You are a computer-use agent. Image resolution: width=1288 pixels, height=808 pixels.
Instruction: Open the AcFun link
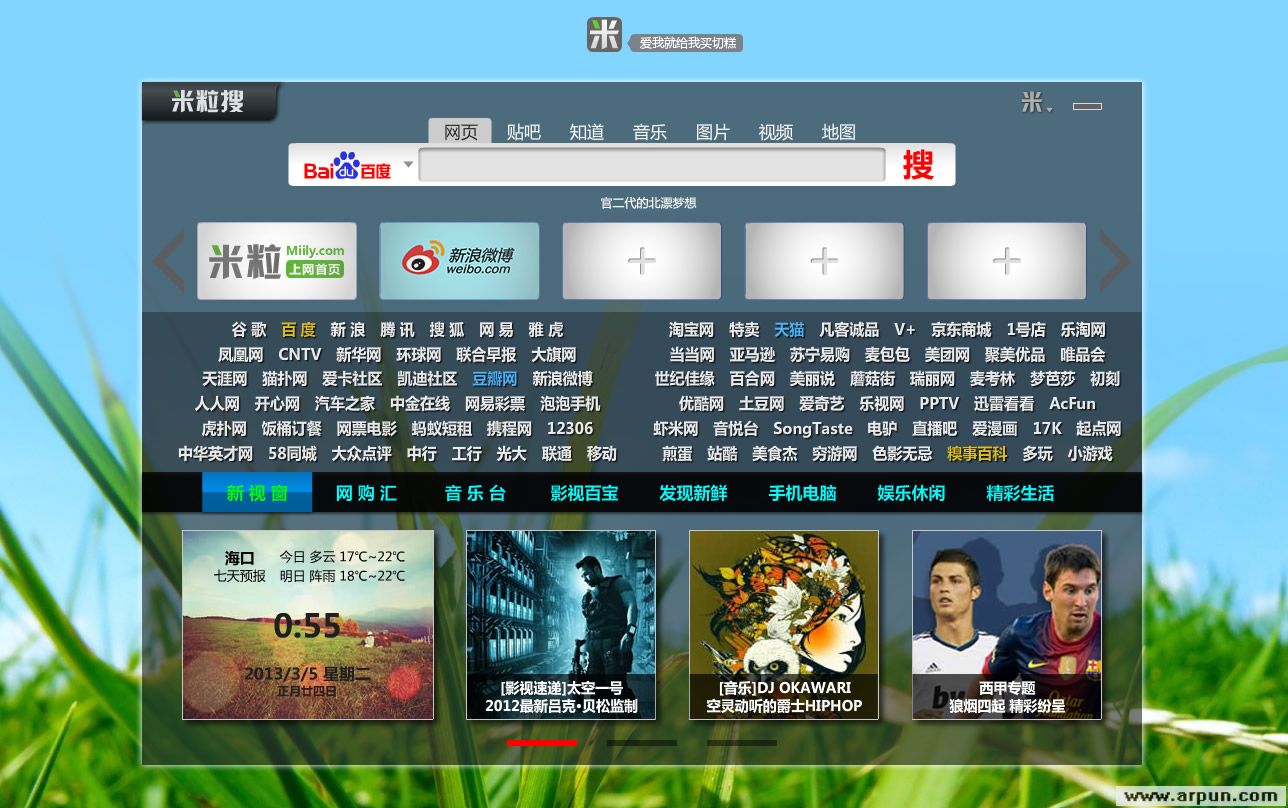point(1072,404)
